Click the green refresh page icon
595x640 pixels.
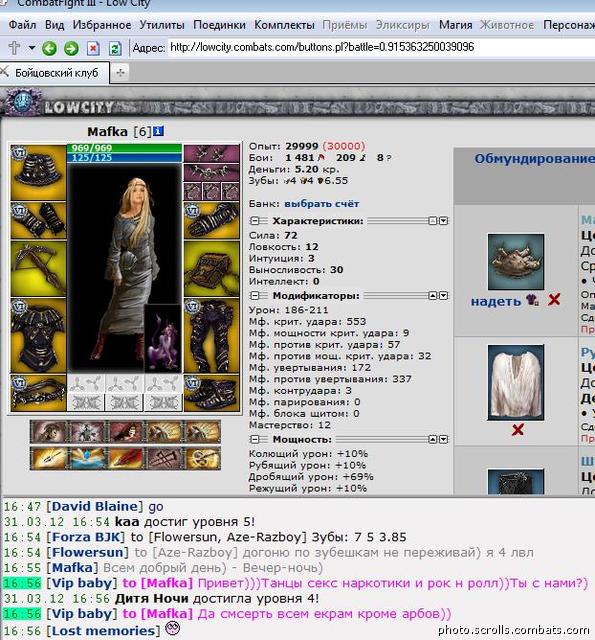point(115,49)
